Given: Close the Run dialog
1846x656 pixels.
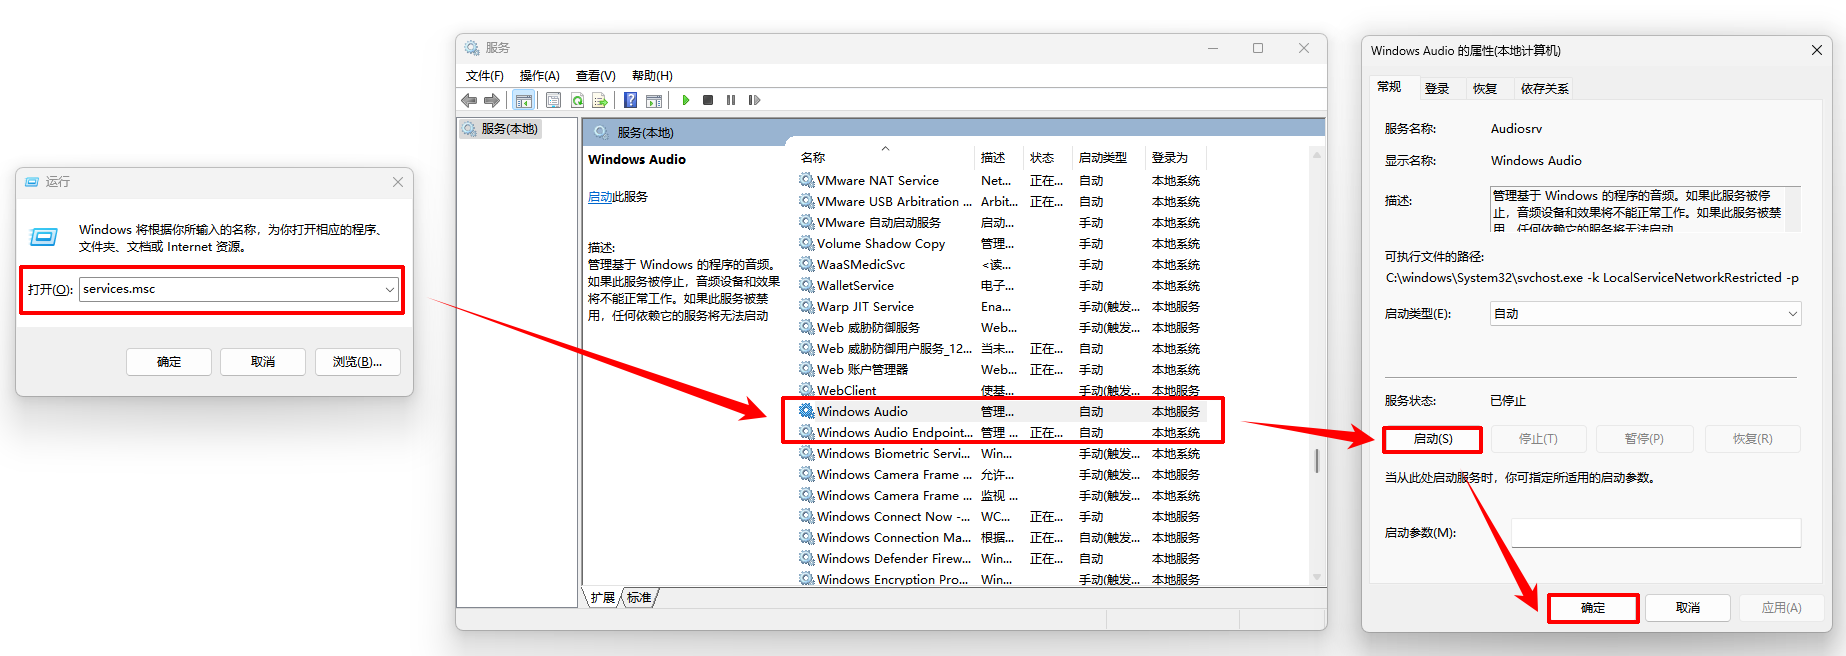Looking at the screenshot, I should tap(398, 182).
